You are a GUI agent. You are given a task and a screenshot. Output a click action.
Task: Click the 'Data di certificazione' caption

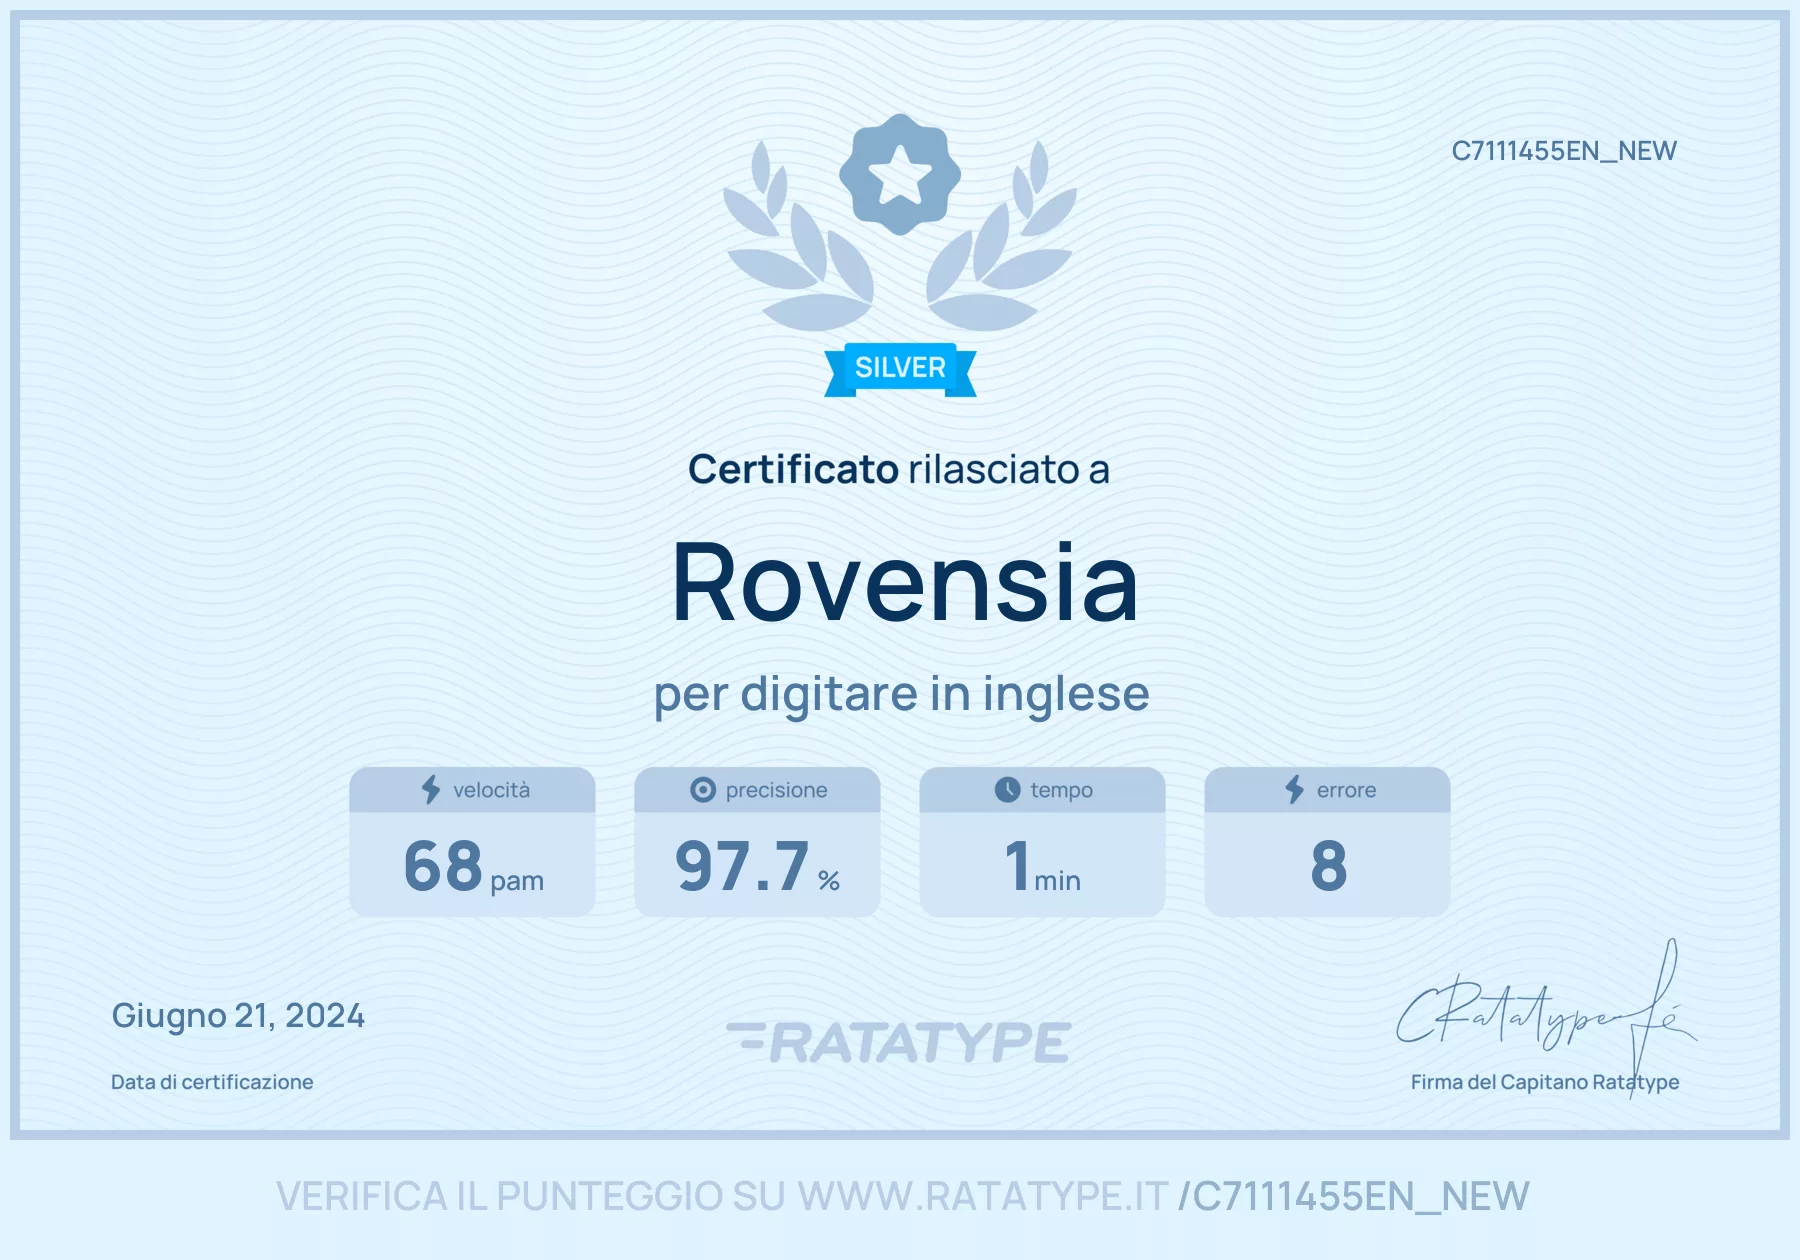[x=212, y=1082]
